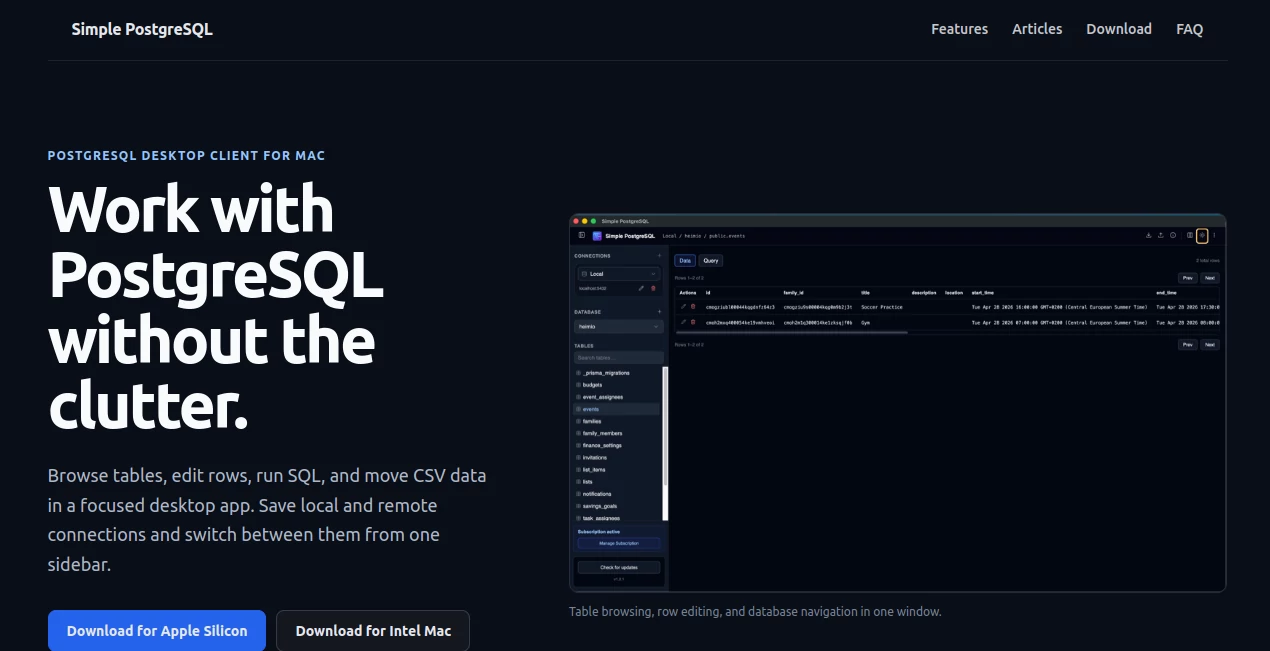Image resolution: width=1270 pixels, height=651 pixels.
Task: Click the clock history icon in preview toolbar
Action: tap(1173, 235)
